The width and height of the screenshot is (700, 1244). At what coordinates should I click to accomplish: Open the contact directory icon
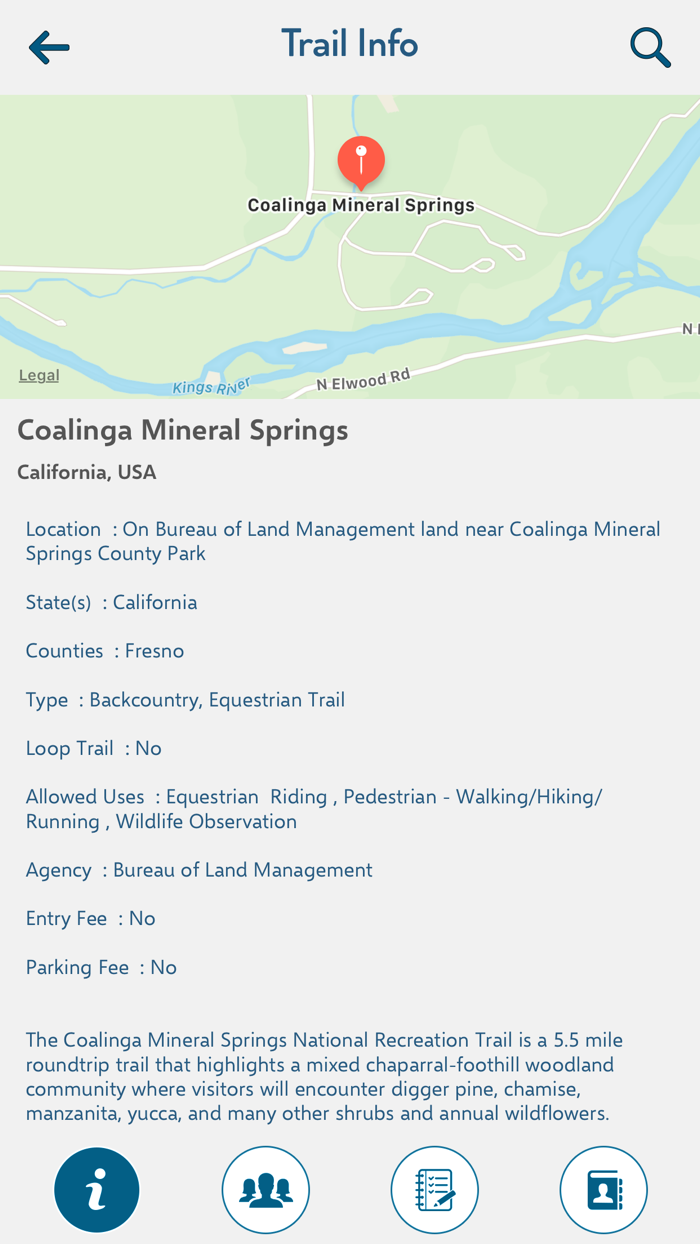[604, 1190]
